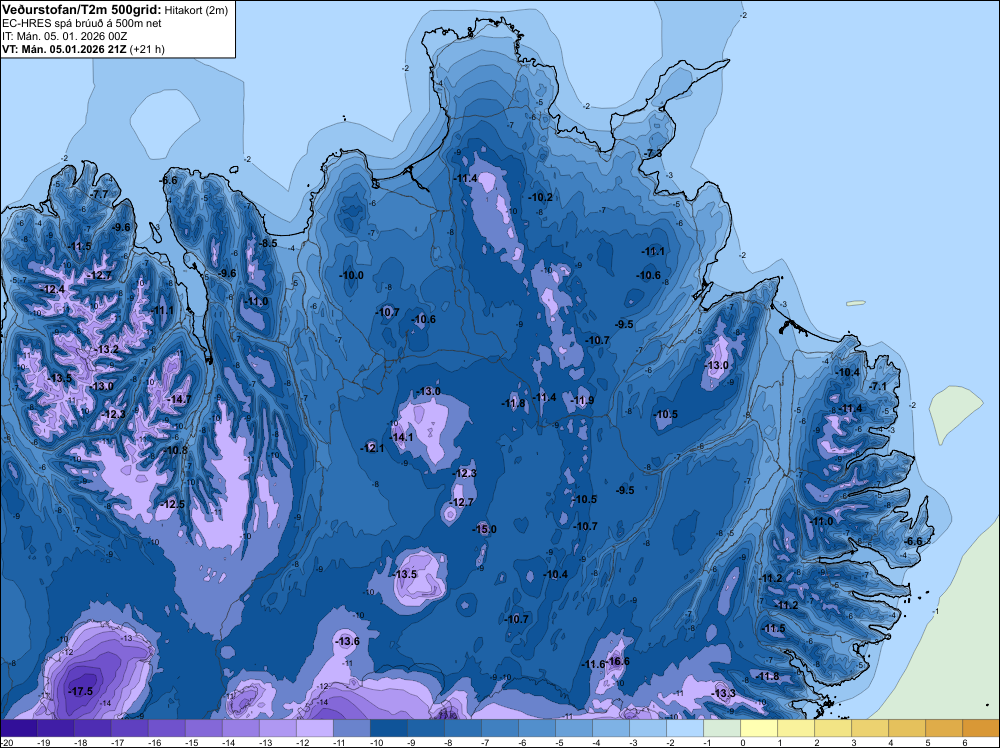This screenshot has height=748, width=1000.
Task: Select the 0 yellow legend swatch
Action: click(x=759, y=728)
